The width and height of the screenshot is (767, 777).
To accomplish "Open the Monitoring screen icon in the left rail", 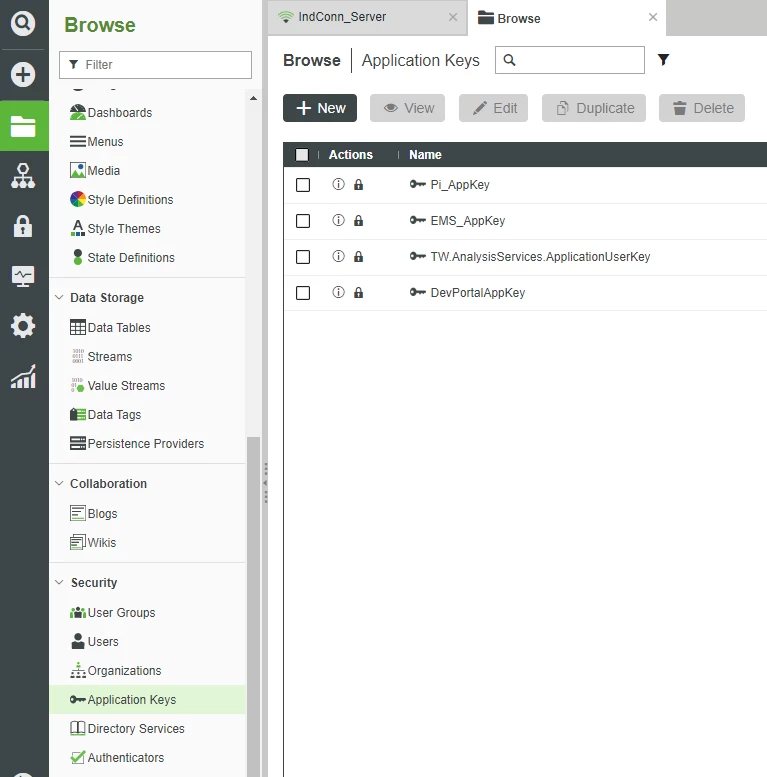I will tap(23, 276).
